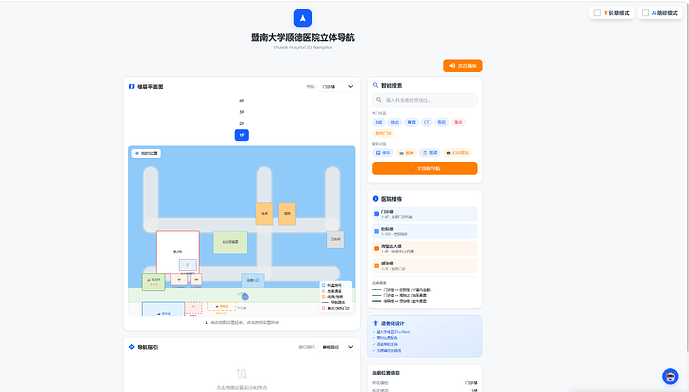
Task: Click the large red-bordered emergency room on map
Action: pyautogui.click(x=178, y=251)
